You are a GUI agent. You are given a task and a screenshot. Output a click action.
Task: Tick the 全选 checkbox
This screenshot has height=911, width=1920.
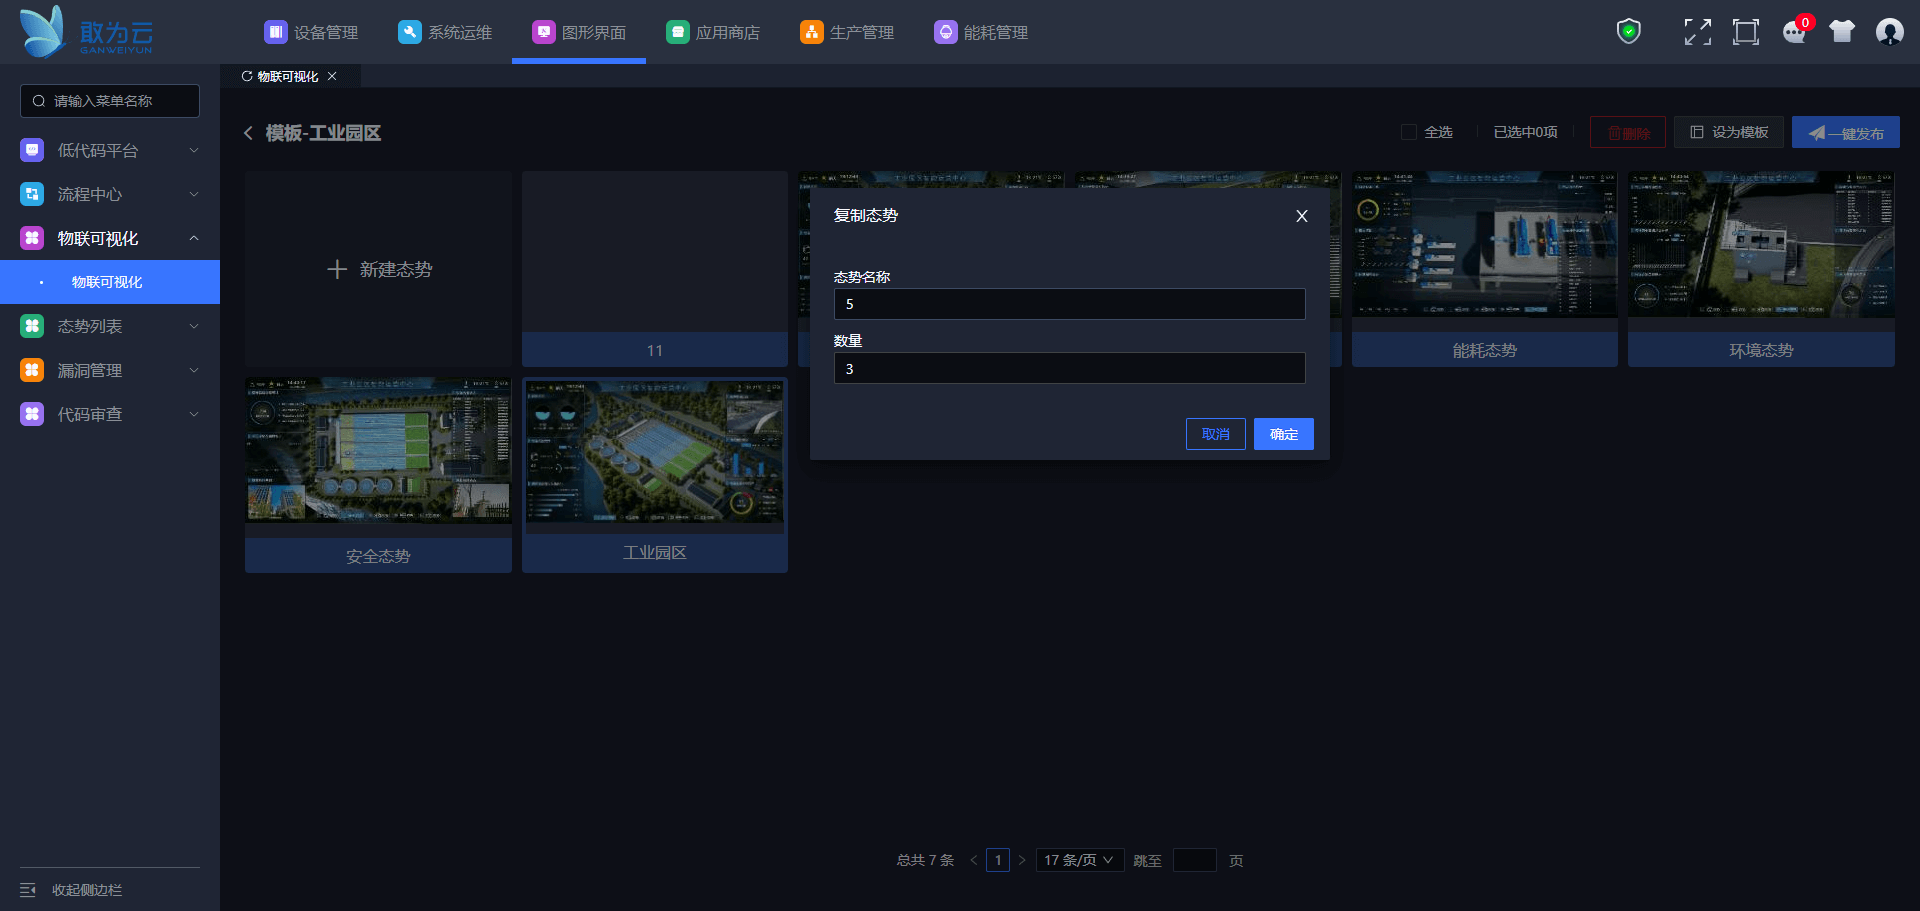1409,132
